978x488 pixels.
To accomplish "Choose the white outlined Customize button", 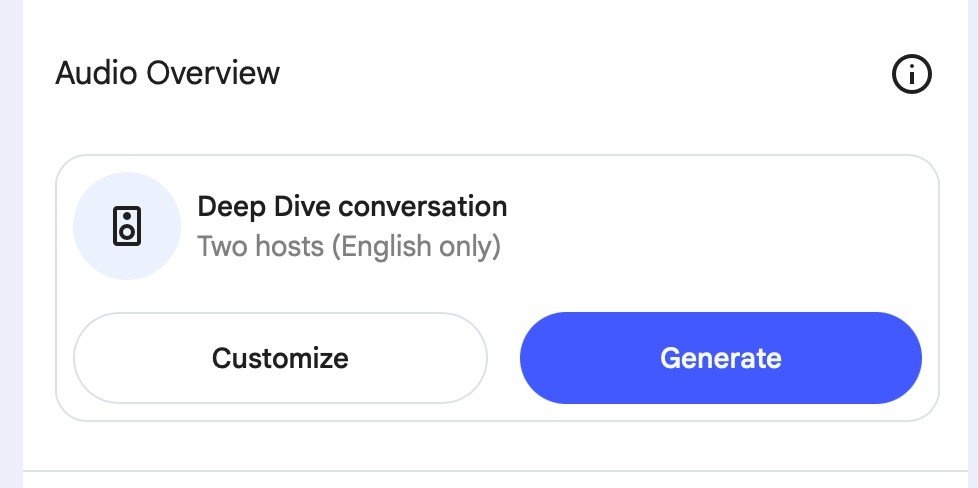I will coord(280,358).
